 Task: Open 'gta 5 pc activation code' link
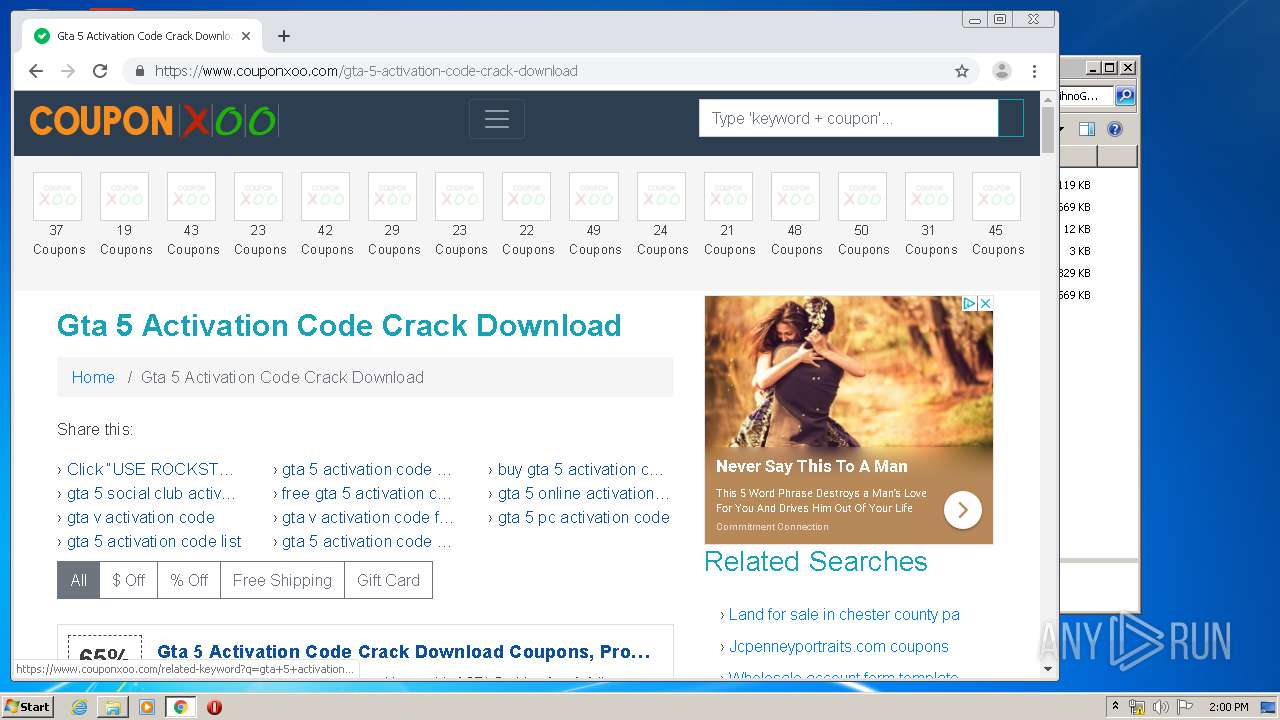pyautogui.click(x=584, y=517)
